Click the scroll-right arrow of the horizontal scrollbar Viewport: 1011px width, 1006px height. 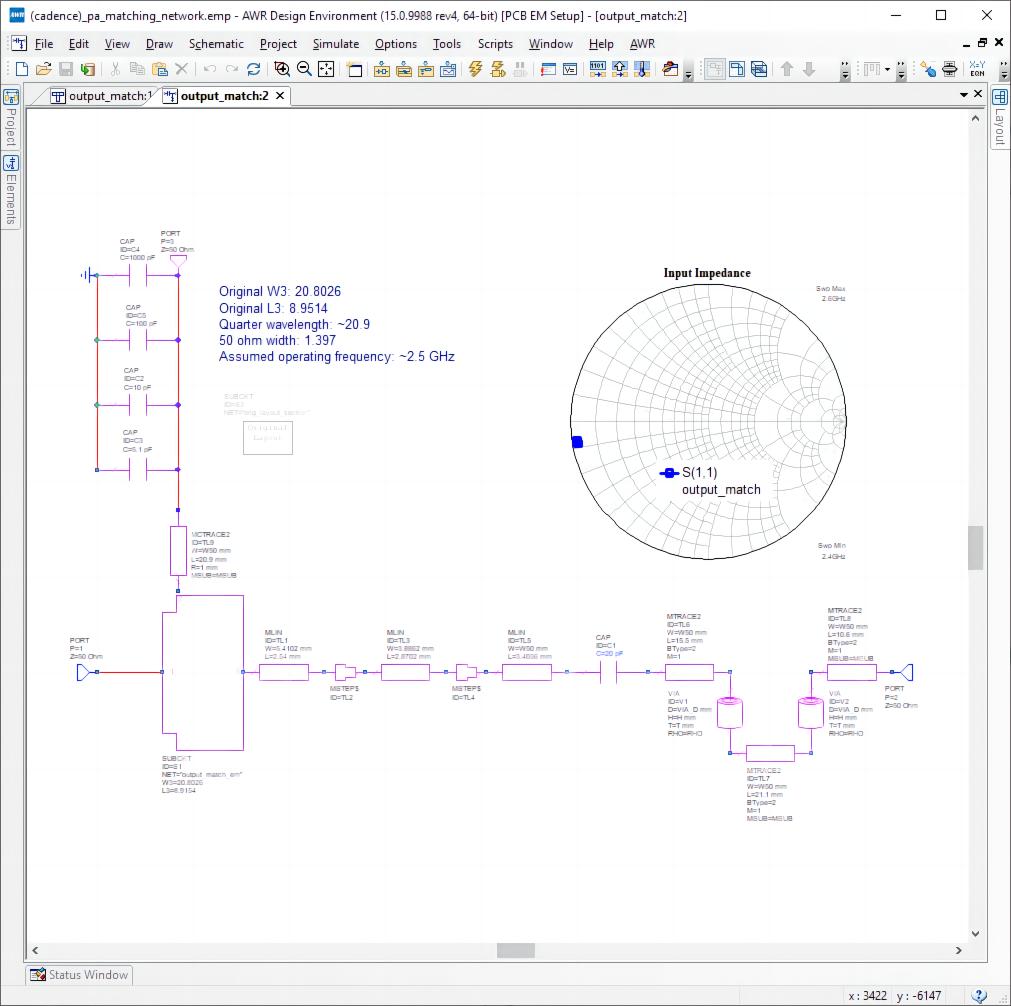pos(959,951)
